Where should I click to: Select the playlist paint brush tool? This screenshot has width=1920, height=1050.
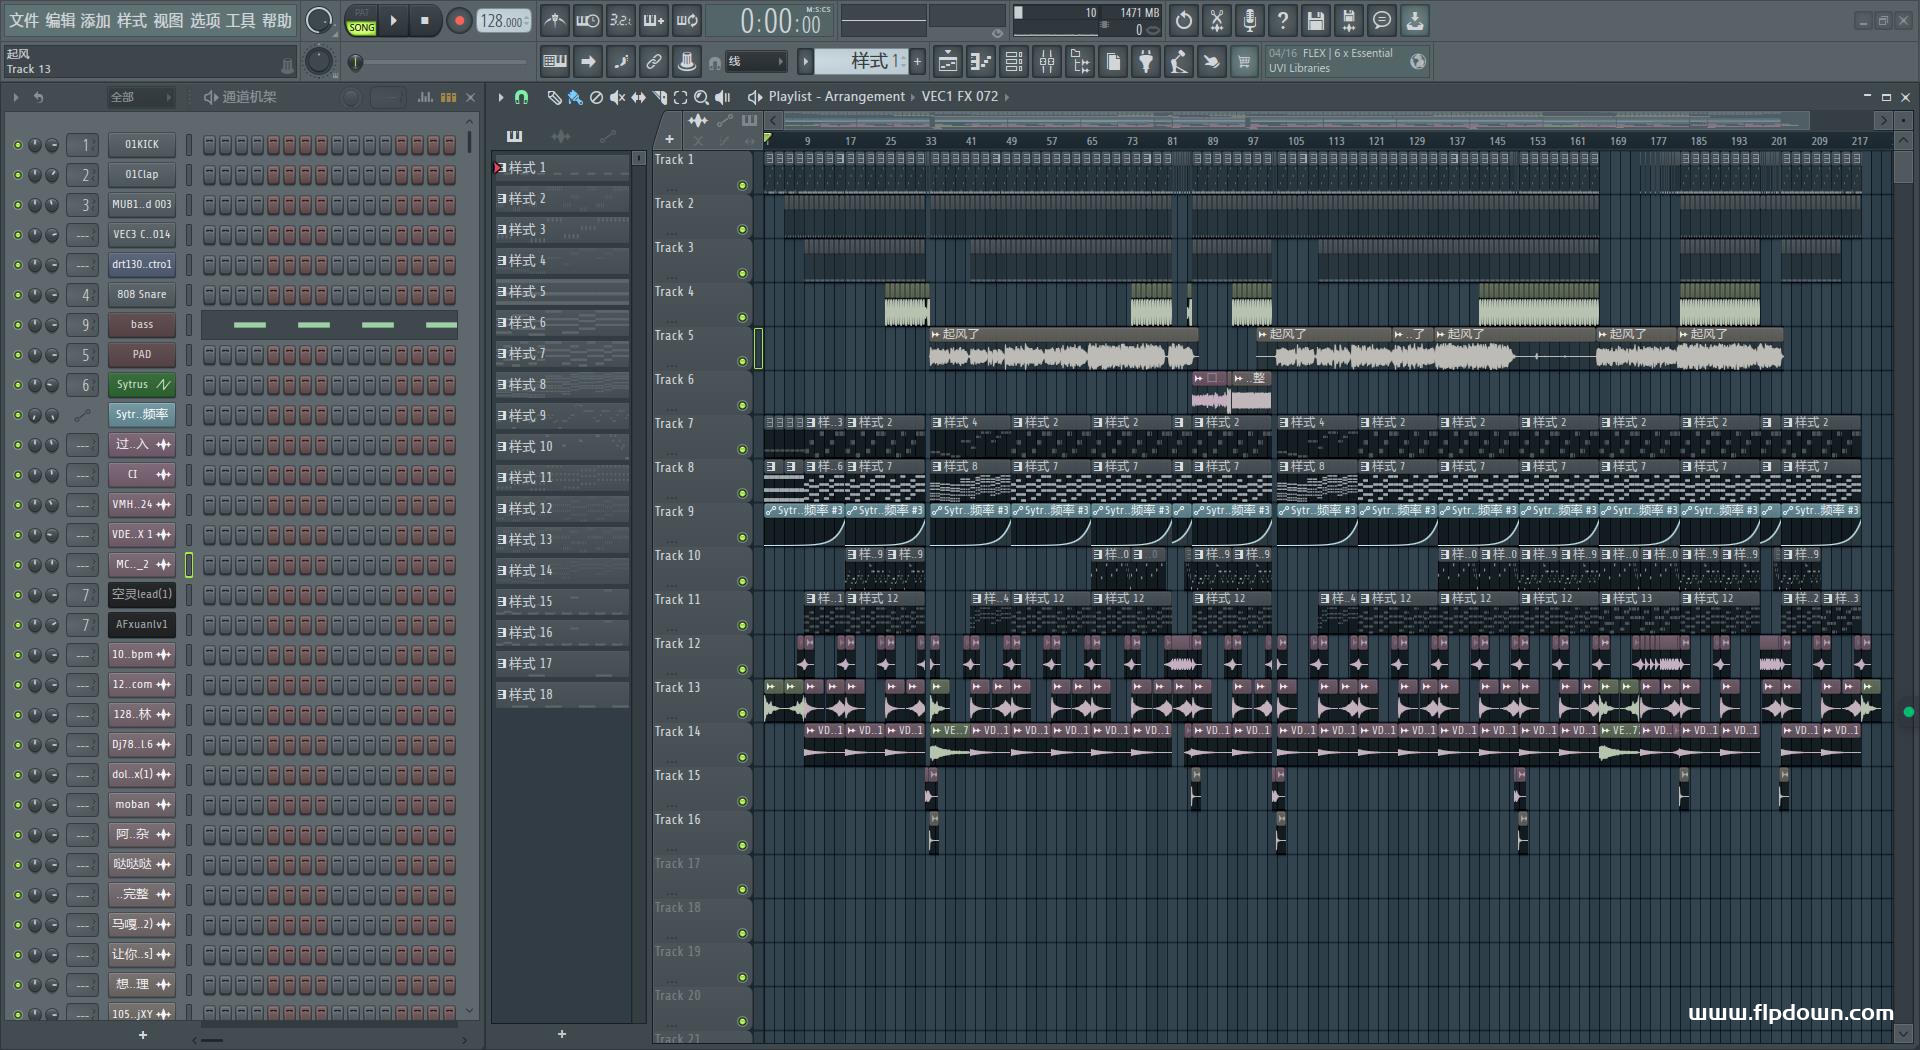(x=575, y=97)
